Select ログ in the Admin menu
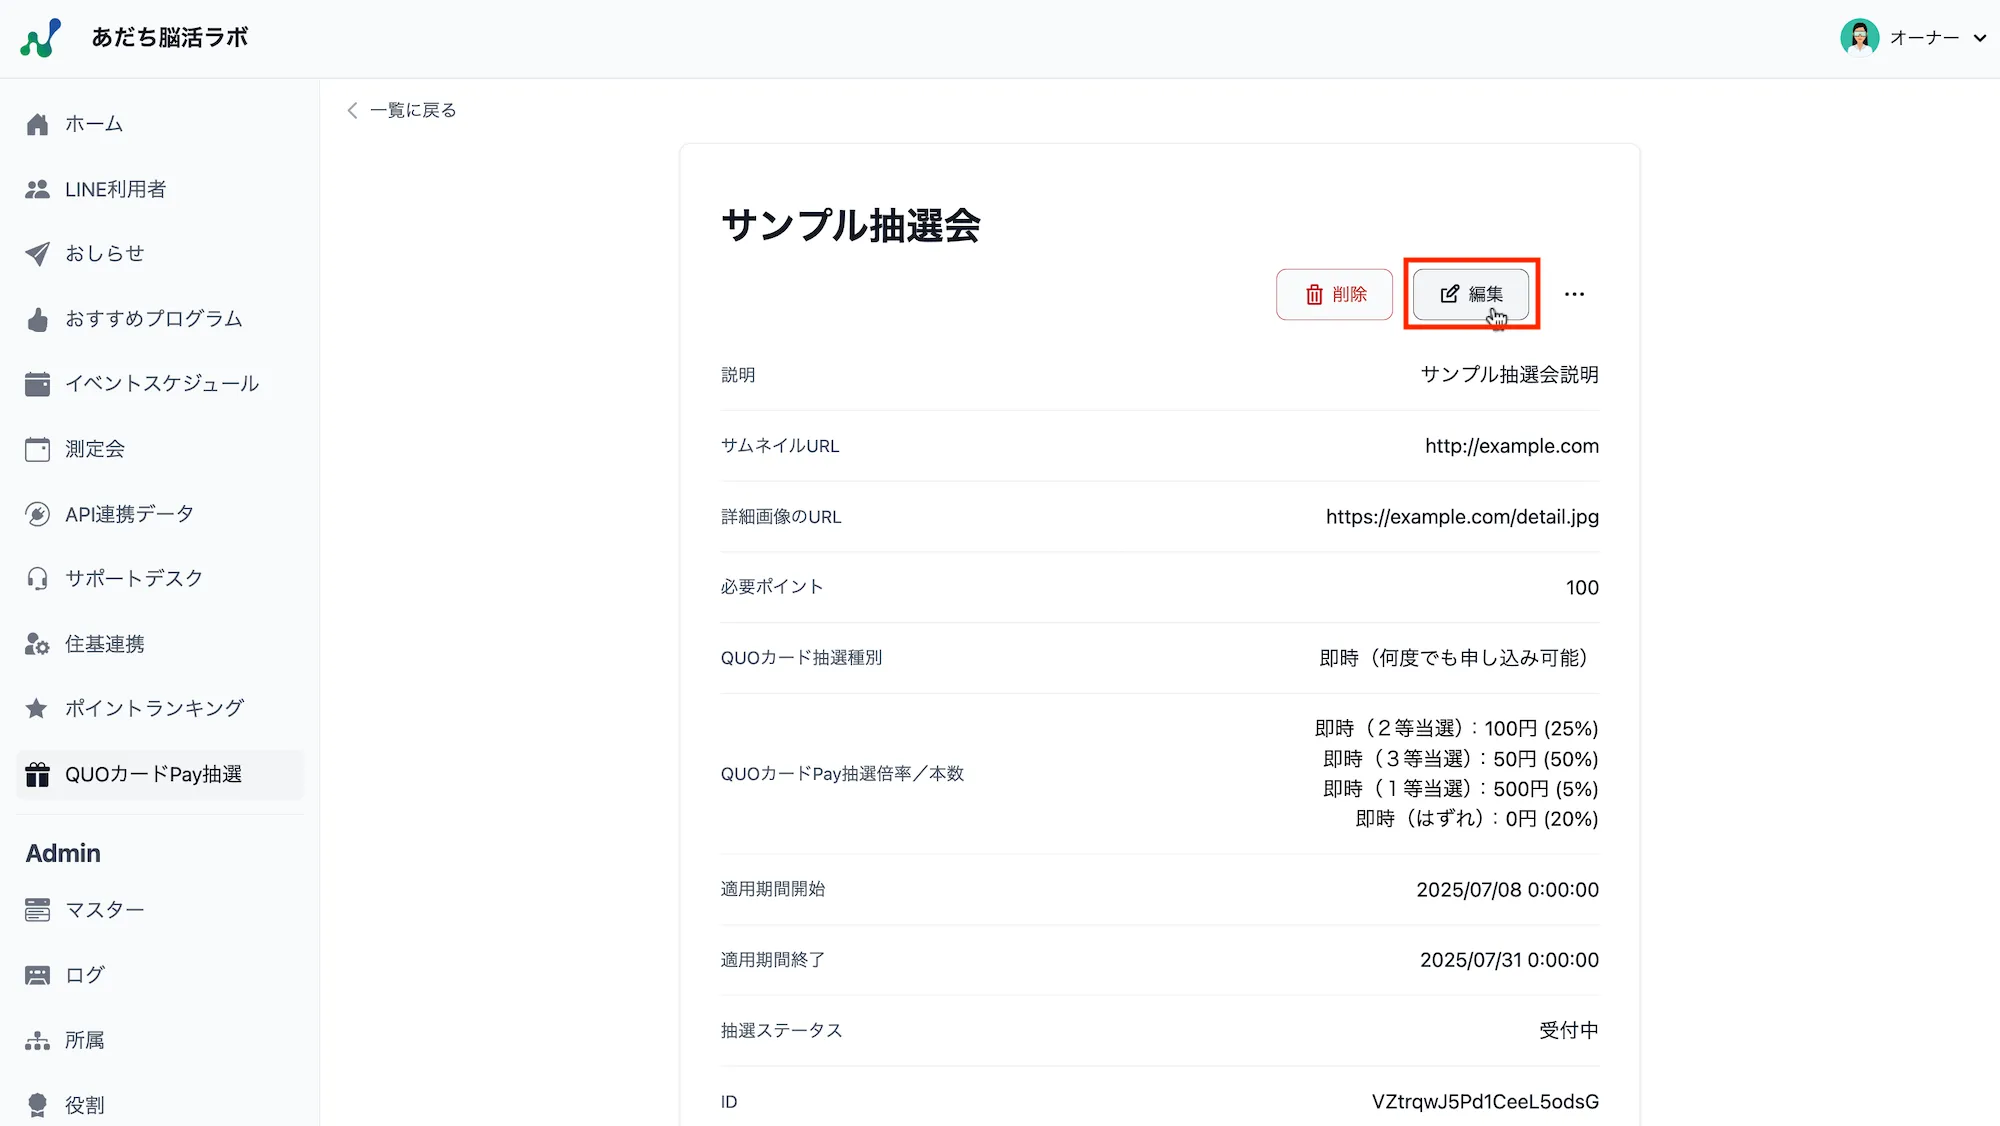2000x1126 pixels. click(37, 974)
